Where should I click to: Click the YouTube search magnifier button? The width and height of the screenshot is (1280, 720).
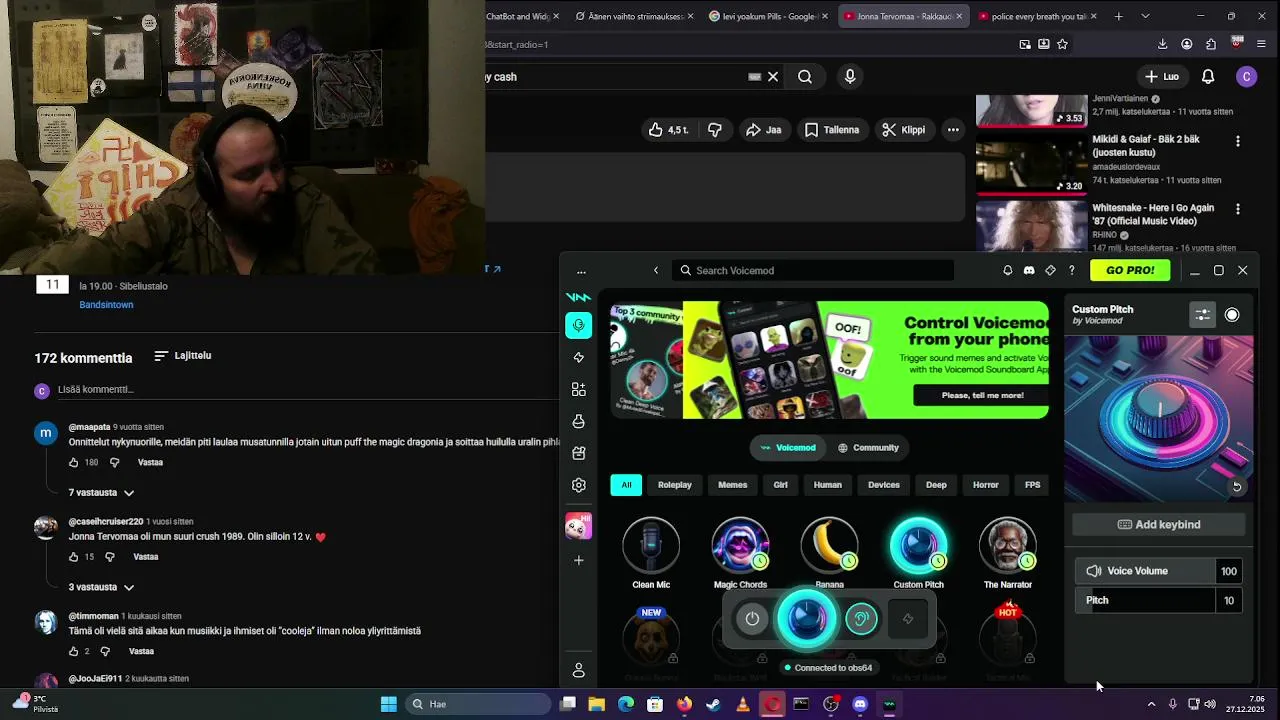point(805,76)
